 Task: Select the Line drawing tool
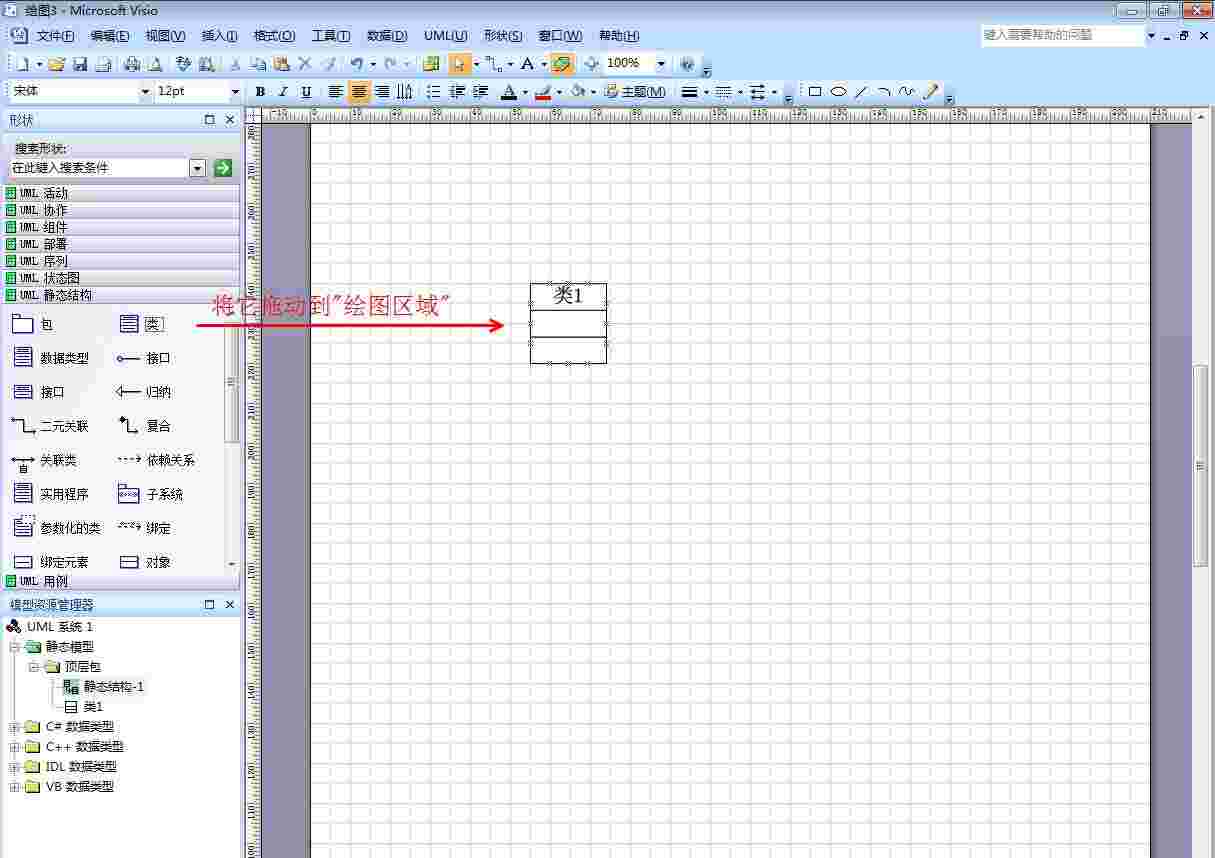tap(860, 92)
